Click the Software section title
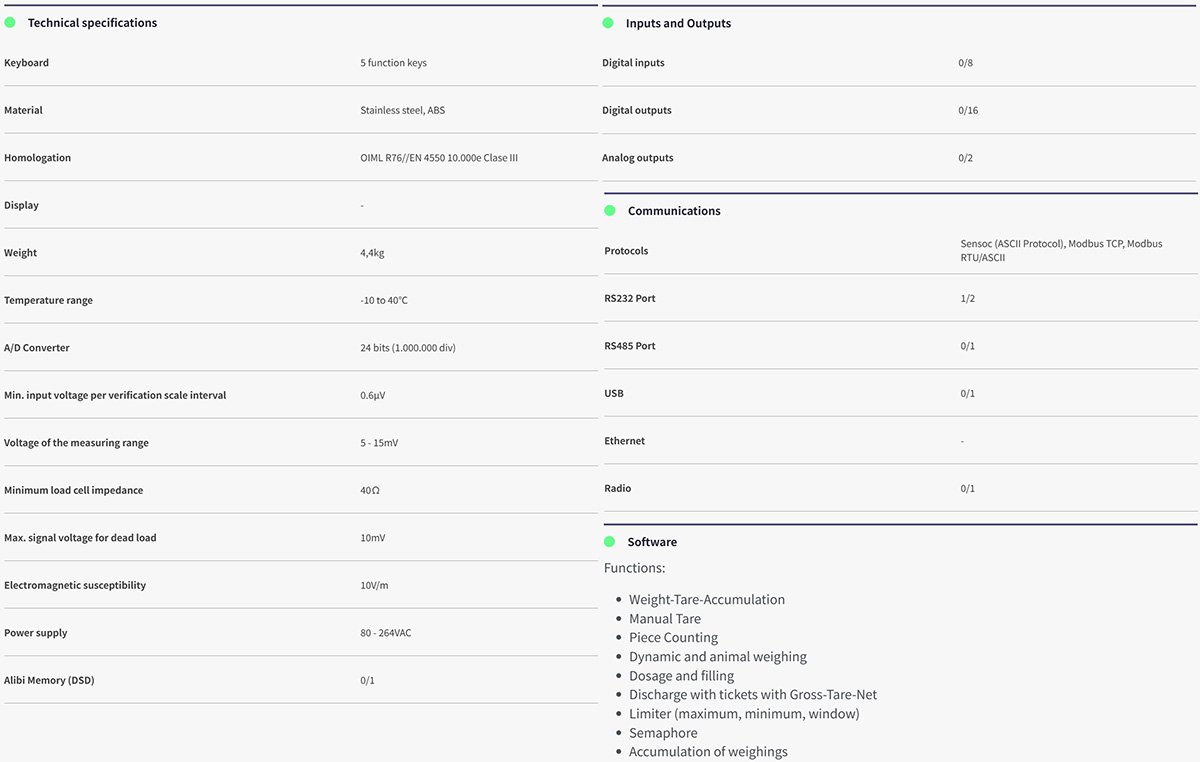The width and height of the screenshot is (1200, 762). 652,542
